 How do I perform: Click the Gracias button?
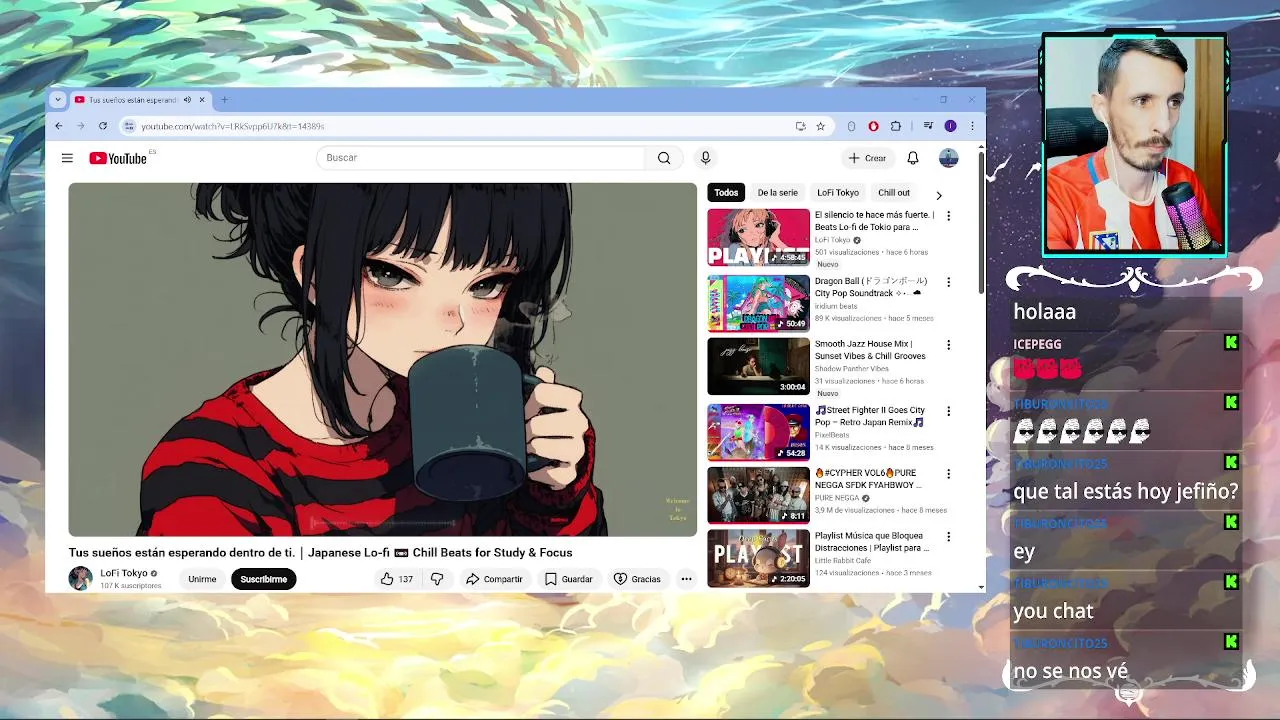(637, 579)
